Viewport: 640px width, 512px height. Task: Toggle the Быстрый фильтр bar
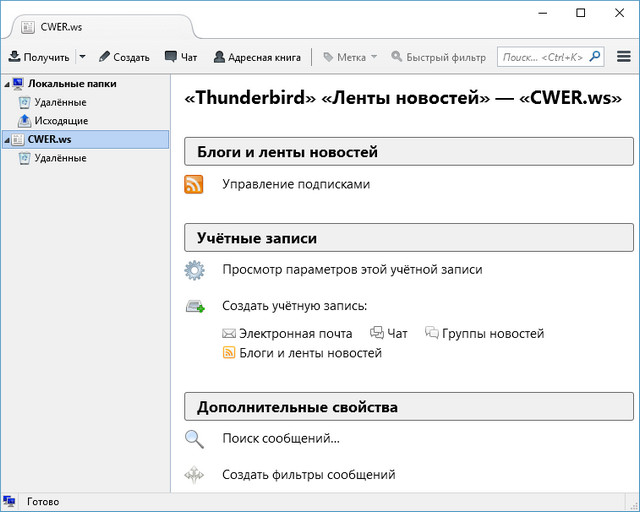pyautogui.click(x=438, y=57)
